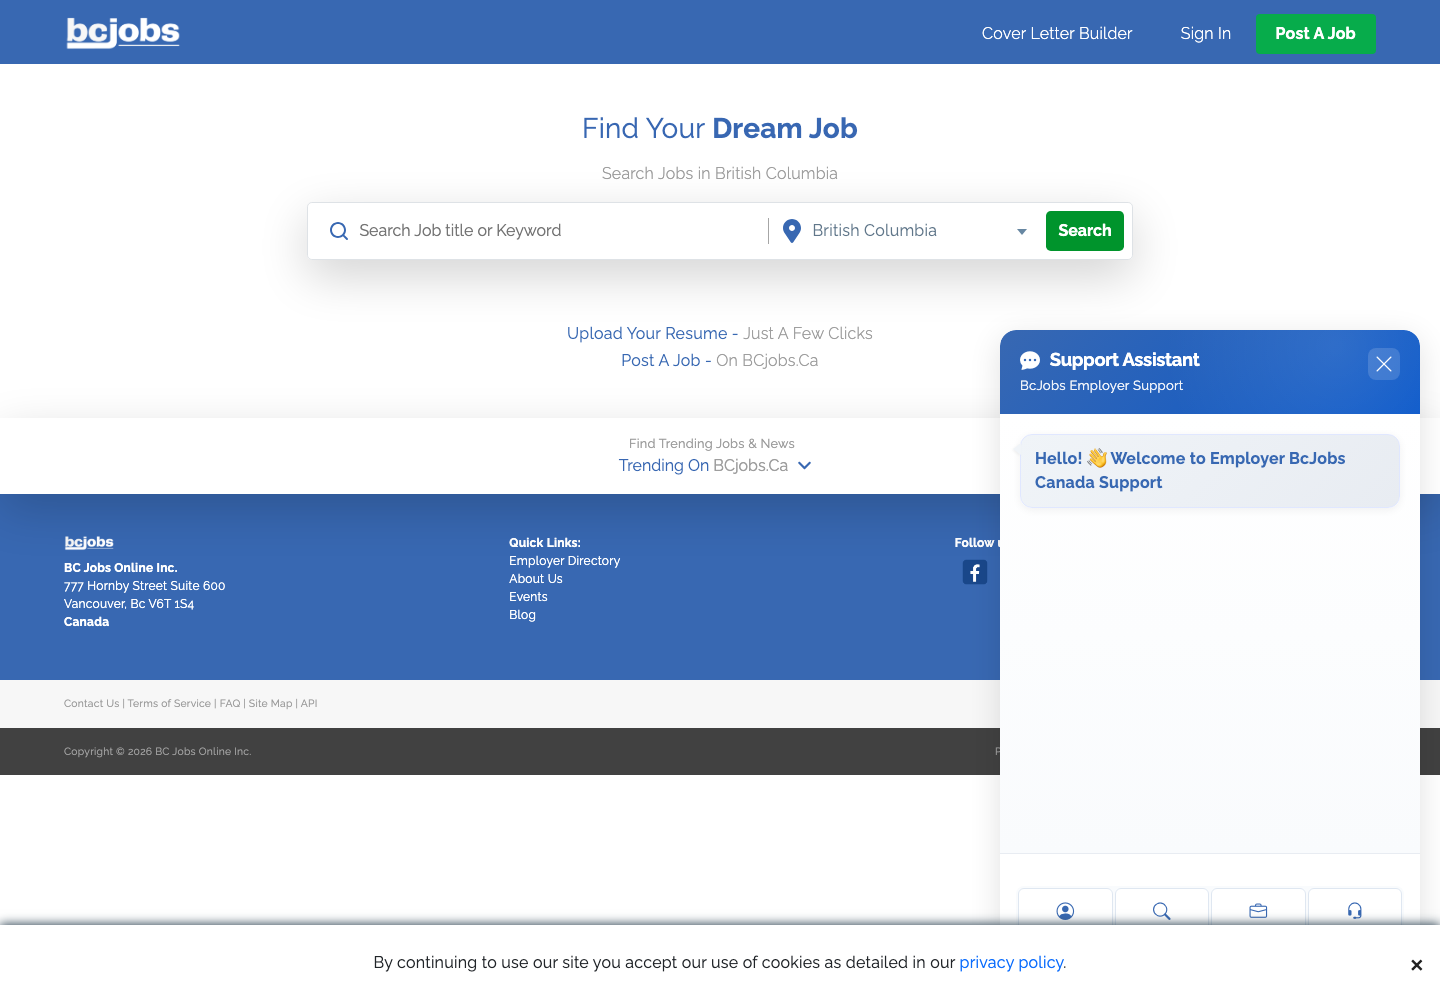Image resolution: width=1440 pixels, height=1000 pixels.
Task: Open API footer link
Action: pos(309,703)
